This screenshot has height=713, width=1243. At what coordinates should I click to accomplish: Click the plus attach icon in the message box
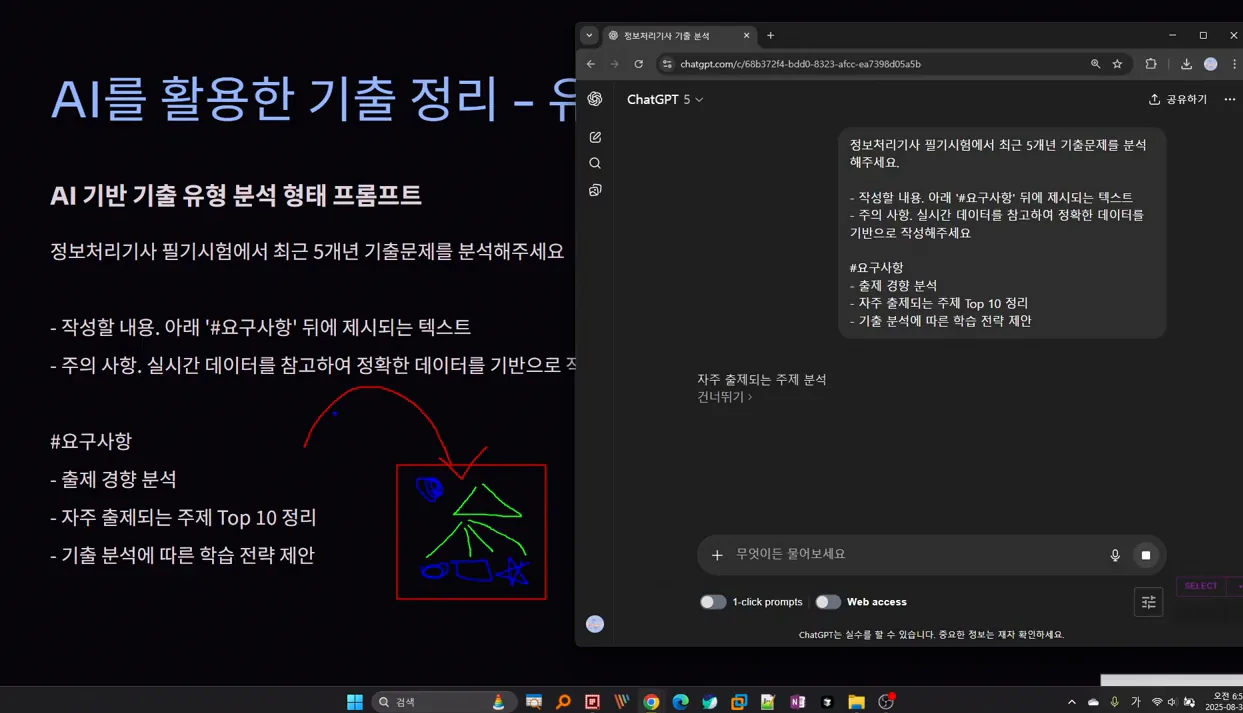[717, 555]
